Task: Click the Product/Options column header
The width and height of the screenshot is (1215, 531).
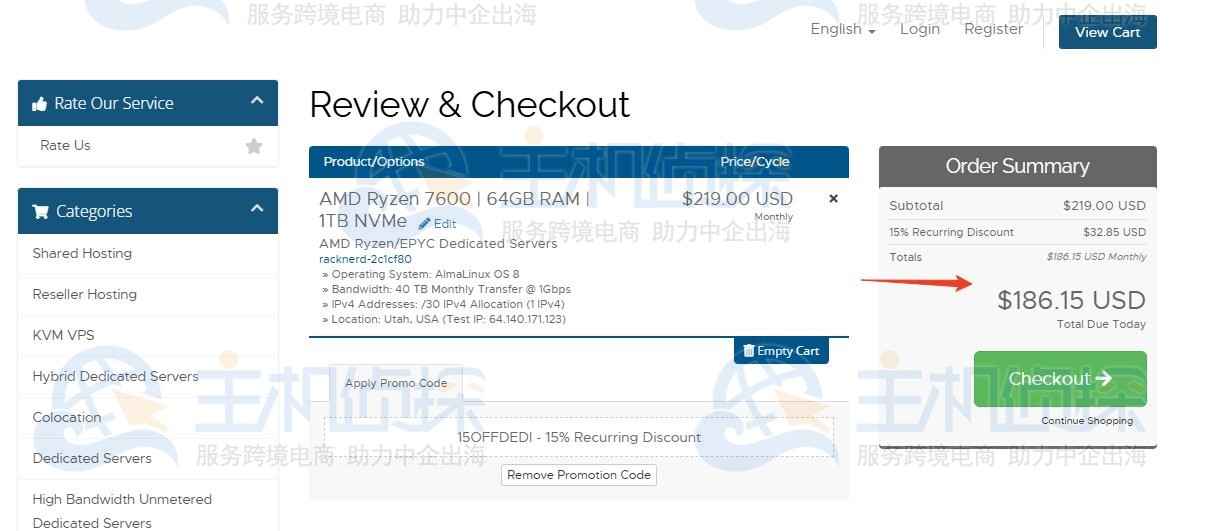Action: (374, 162)
